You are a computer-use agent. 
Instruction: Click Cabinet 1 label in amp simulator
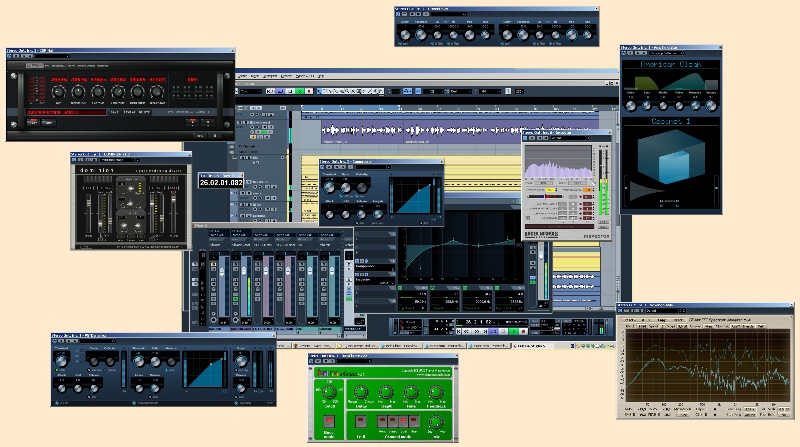pos(671,121)
